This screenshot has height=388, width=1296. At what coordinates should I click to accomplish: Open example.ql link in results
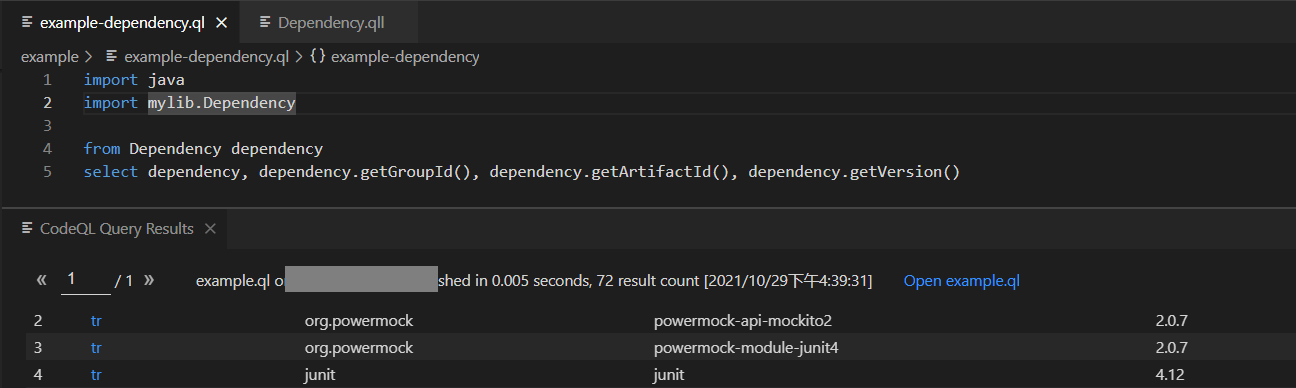961,281
